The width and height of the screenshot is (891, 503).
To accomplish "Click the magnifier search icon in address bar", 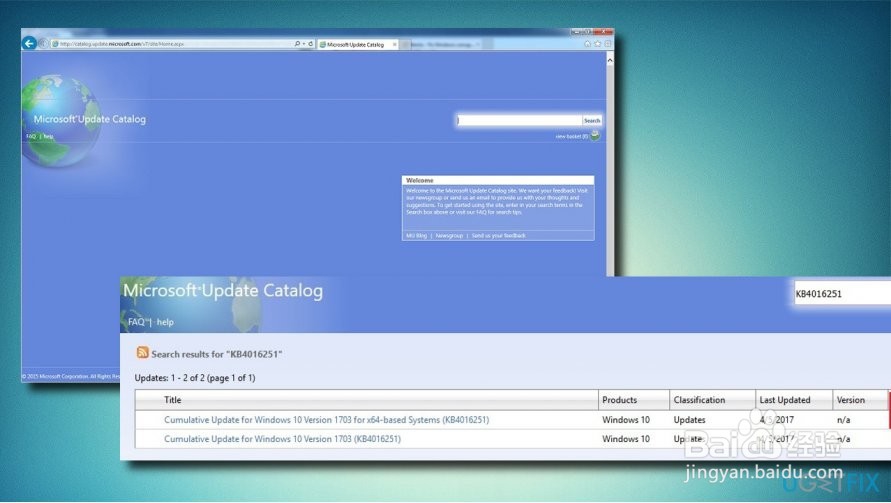I will pyautogui.click(x=297, y=44).
